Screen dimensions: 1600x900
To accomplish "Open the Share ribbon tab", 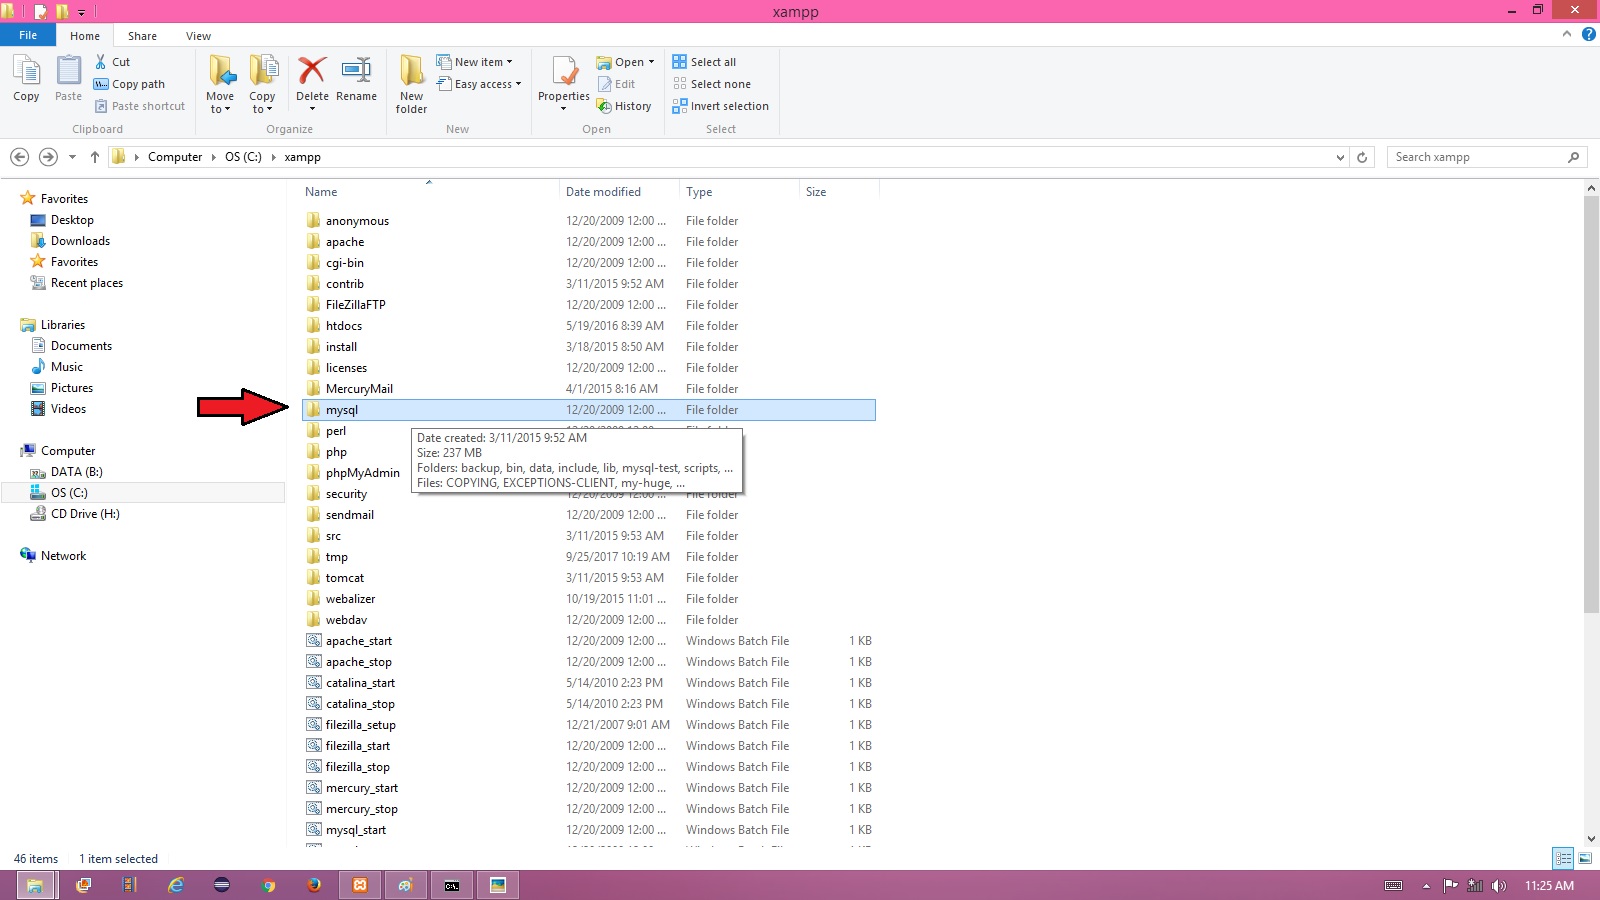I will coord(142,35).
